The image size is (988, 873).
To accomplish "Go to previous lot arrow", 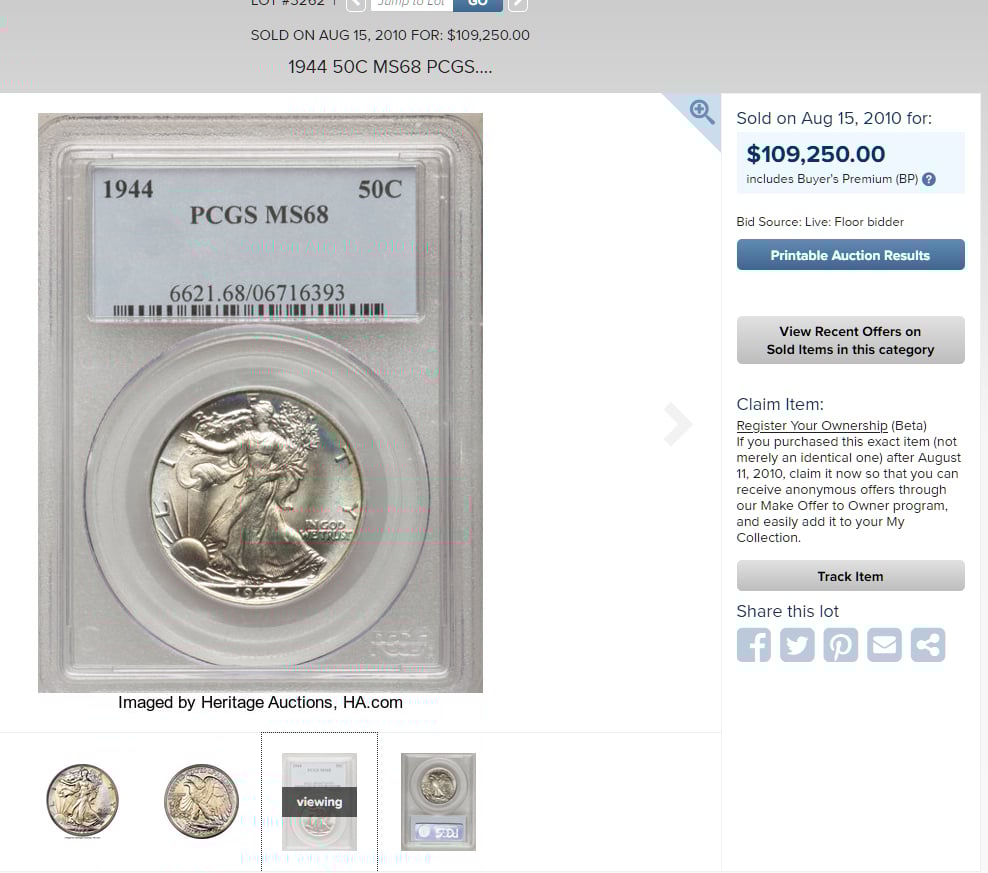I will pos(355,4).
